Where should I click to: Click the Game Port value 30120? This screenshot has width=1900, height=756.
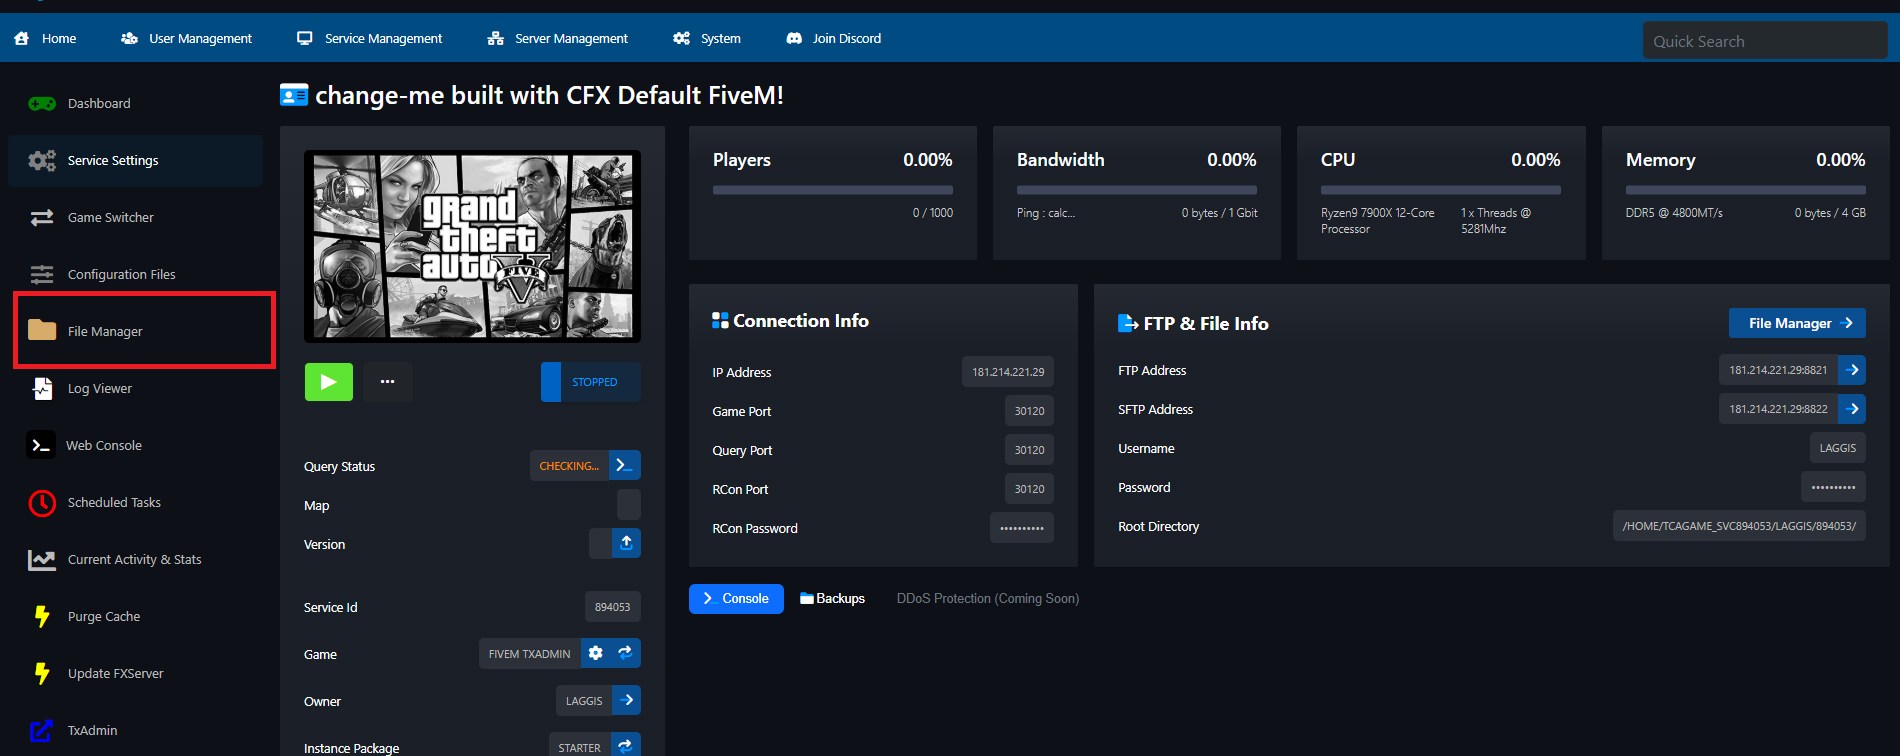(x=1029, y=411)
